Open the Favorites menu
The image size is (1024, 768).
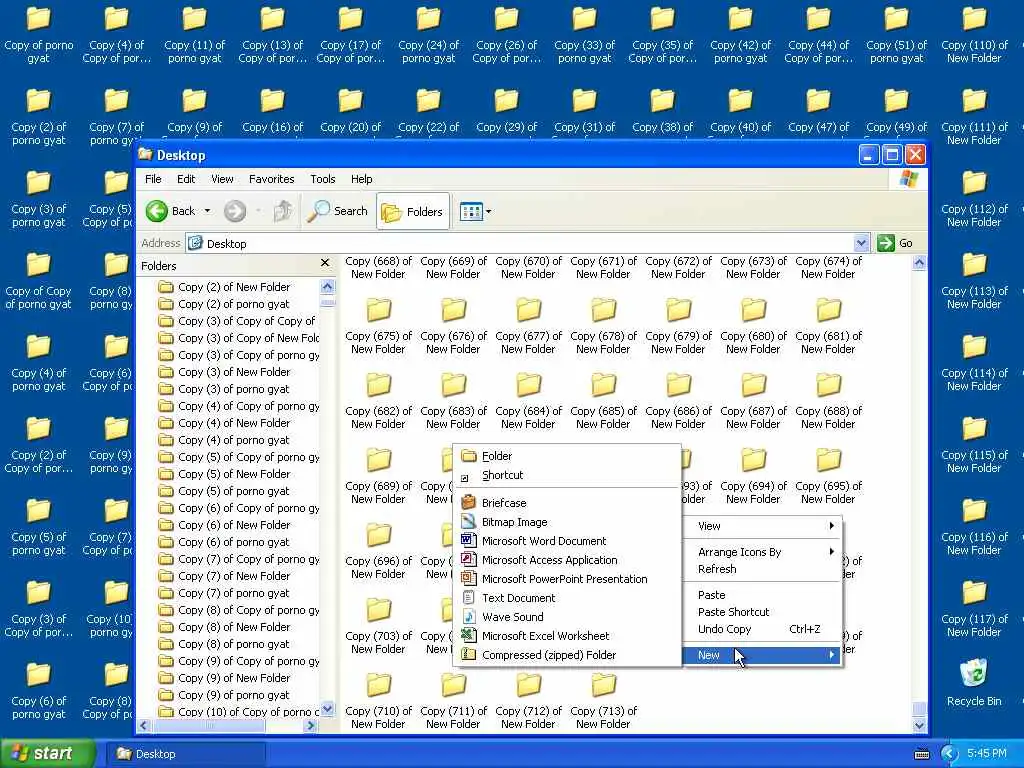point(272,179)
